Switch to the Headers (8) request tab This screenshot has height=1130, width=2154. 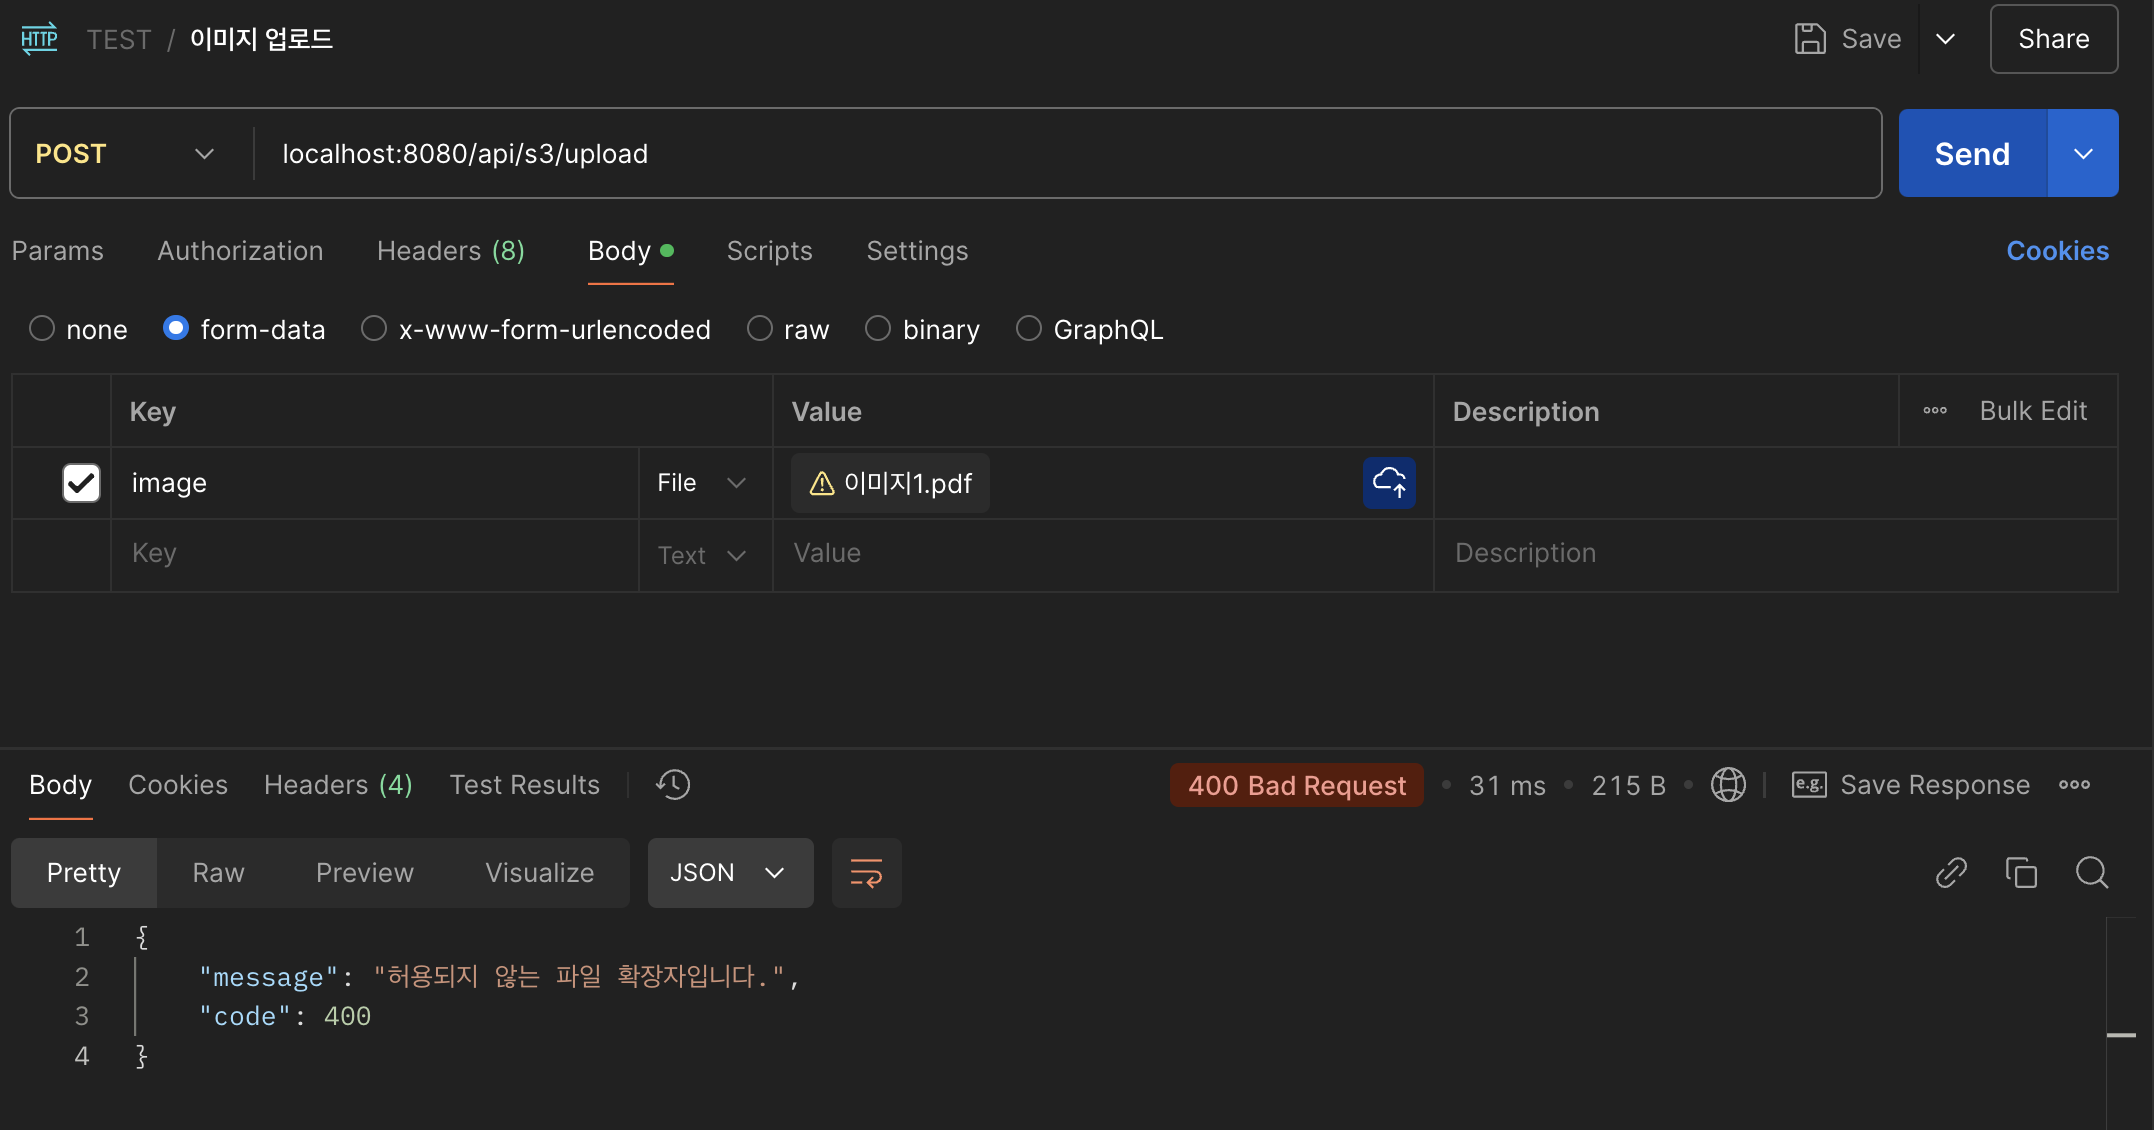pos(450,251)
